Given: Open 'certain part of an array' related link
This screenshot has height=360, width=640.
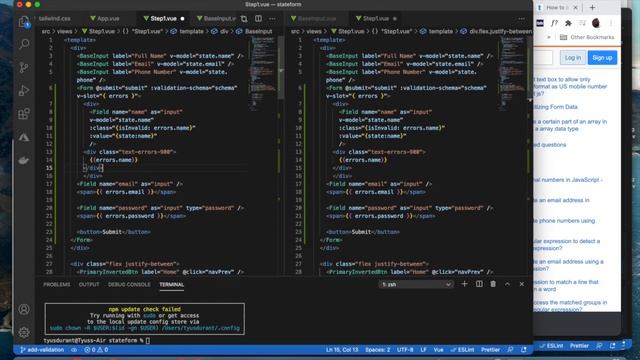Looking at the screenshot, I should 571,125.
